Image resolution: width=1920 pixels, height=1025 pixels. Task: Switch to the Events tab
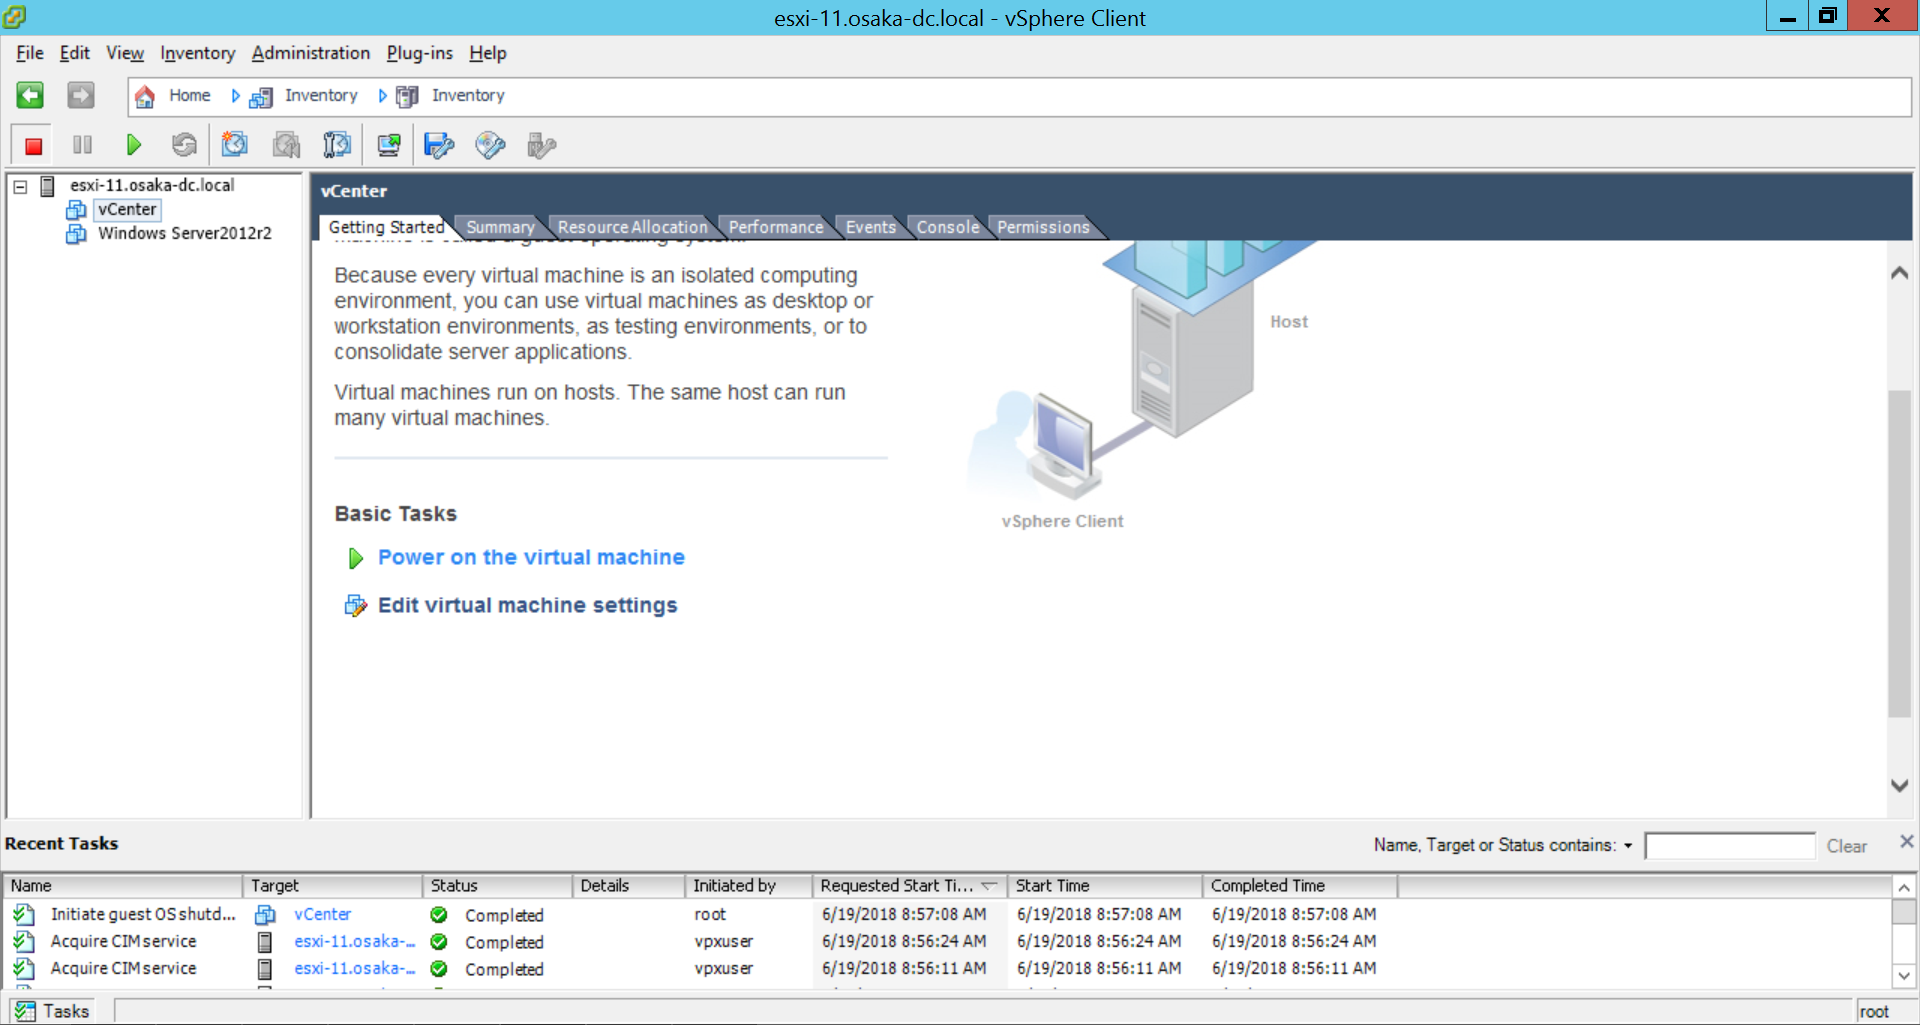(871, 227)
